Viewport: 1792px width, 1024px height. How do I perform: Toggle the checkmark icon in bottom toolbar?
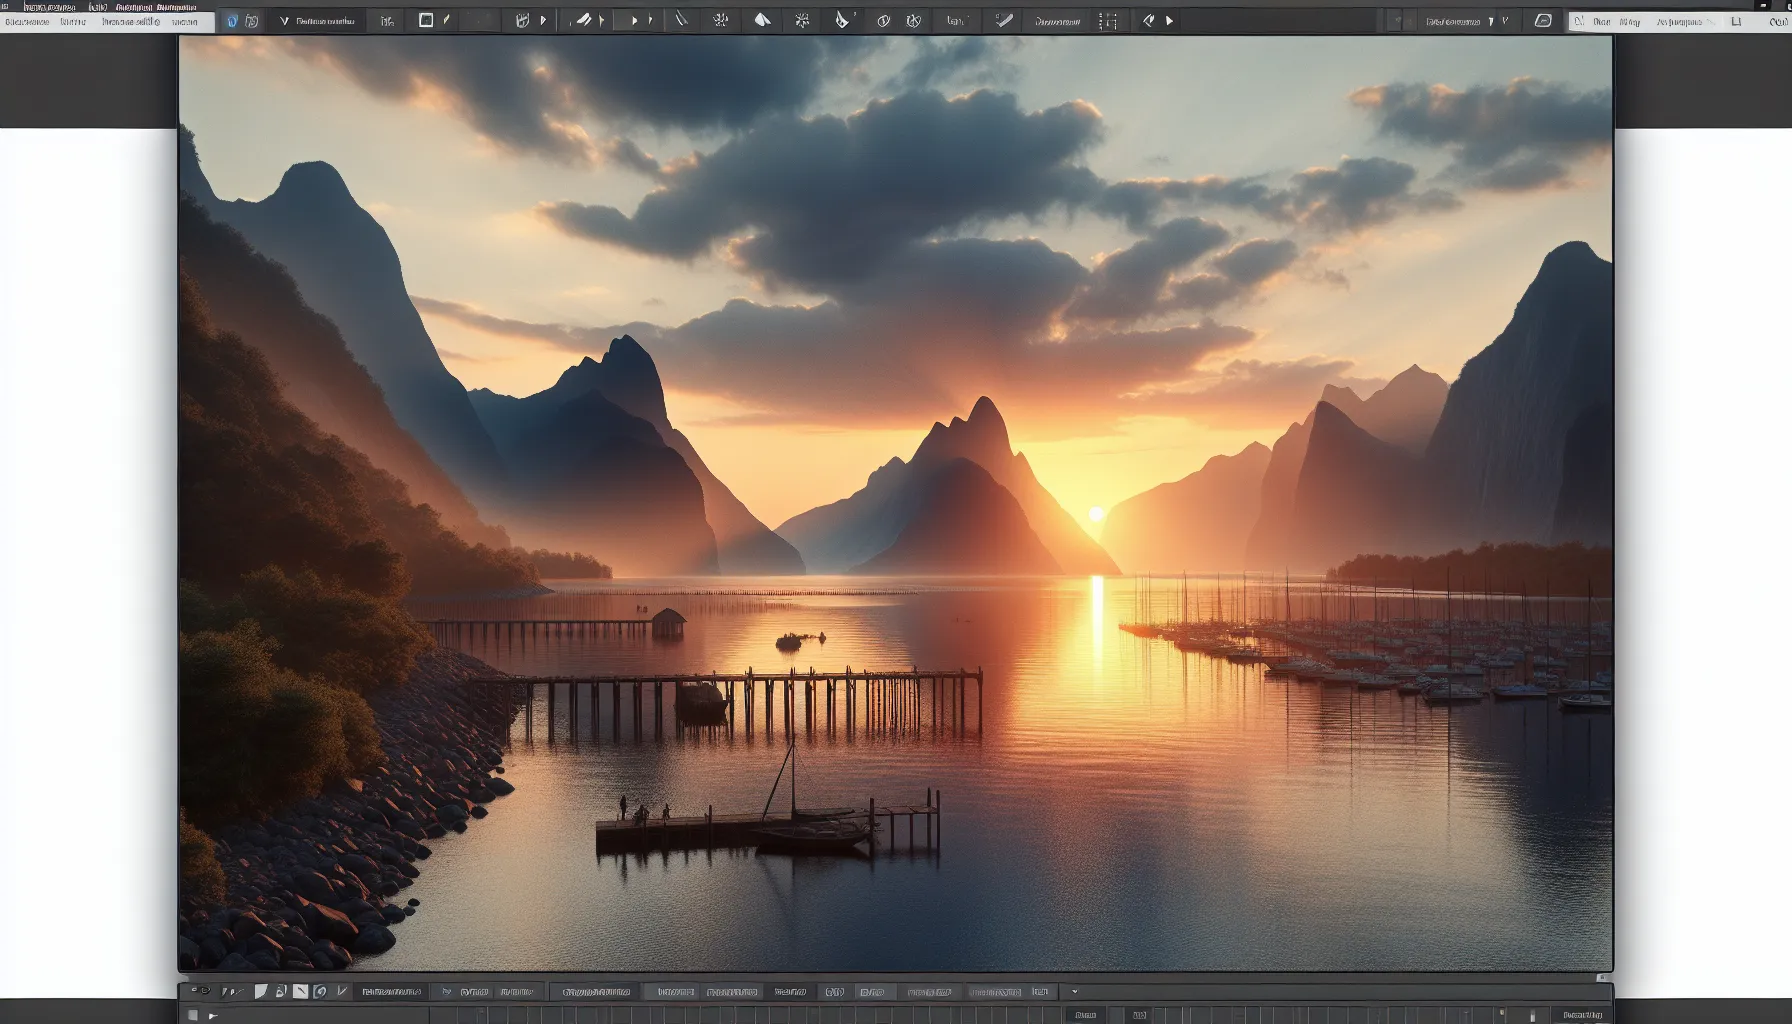pos(342,992)
